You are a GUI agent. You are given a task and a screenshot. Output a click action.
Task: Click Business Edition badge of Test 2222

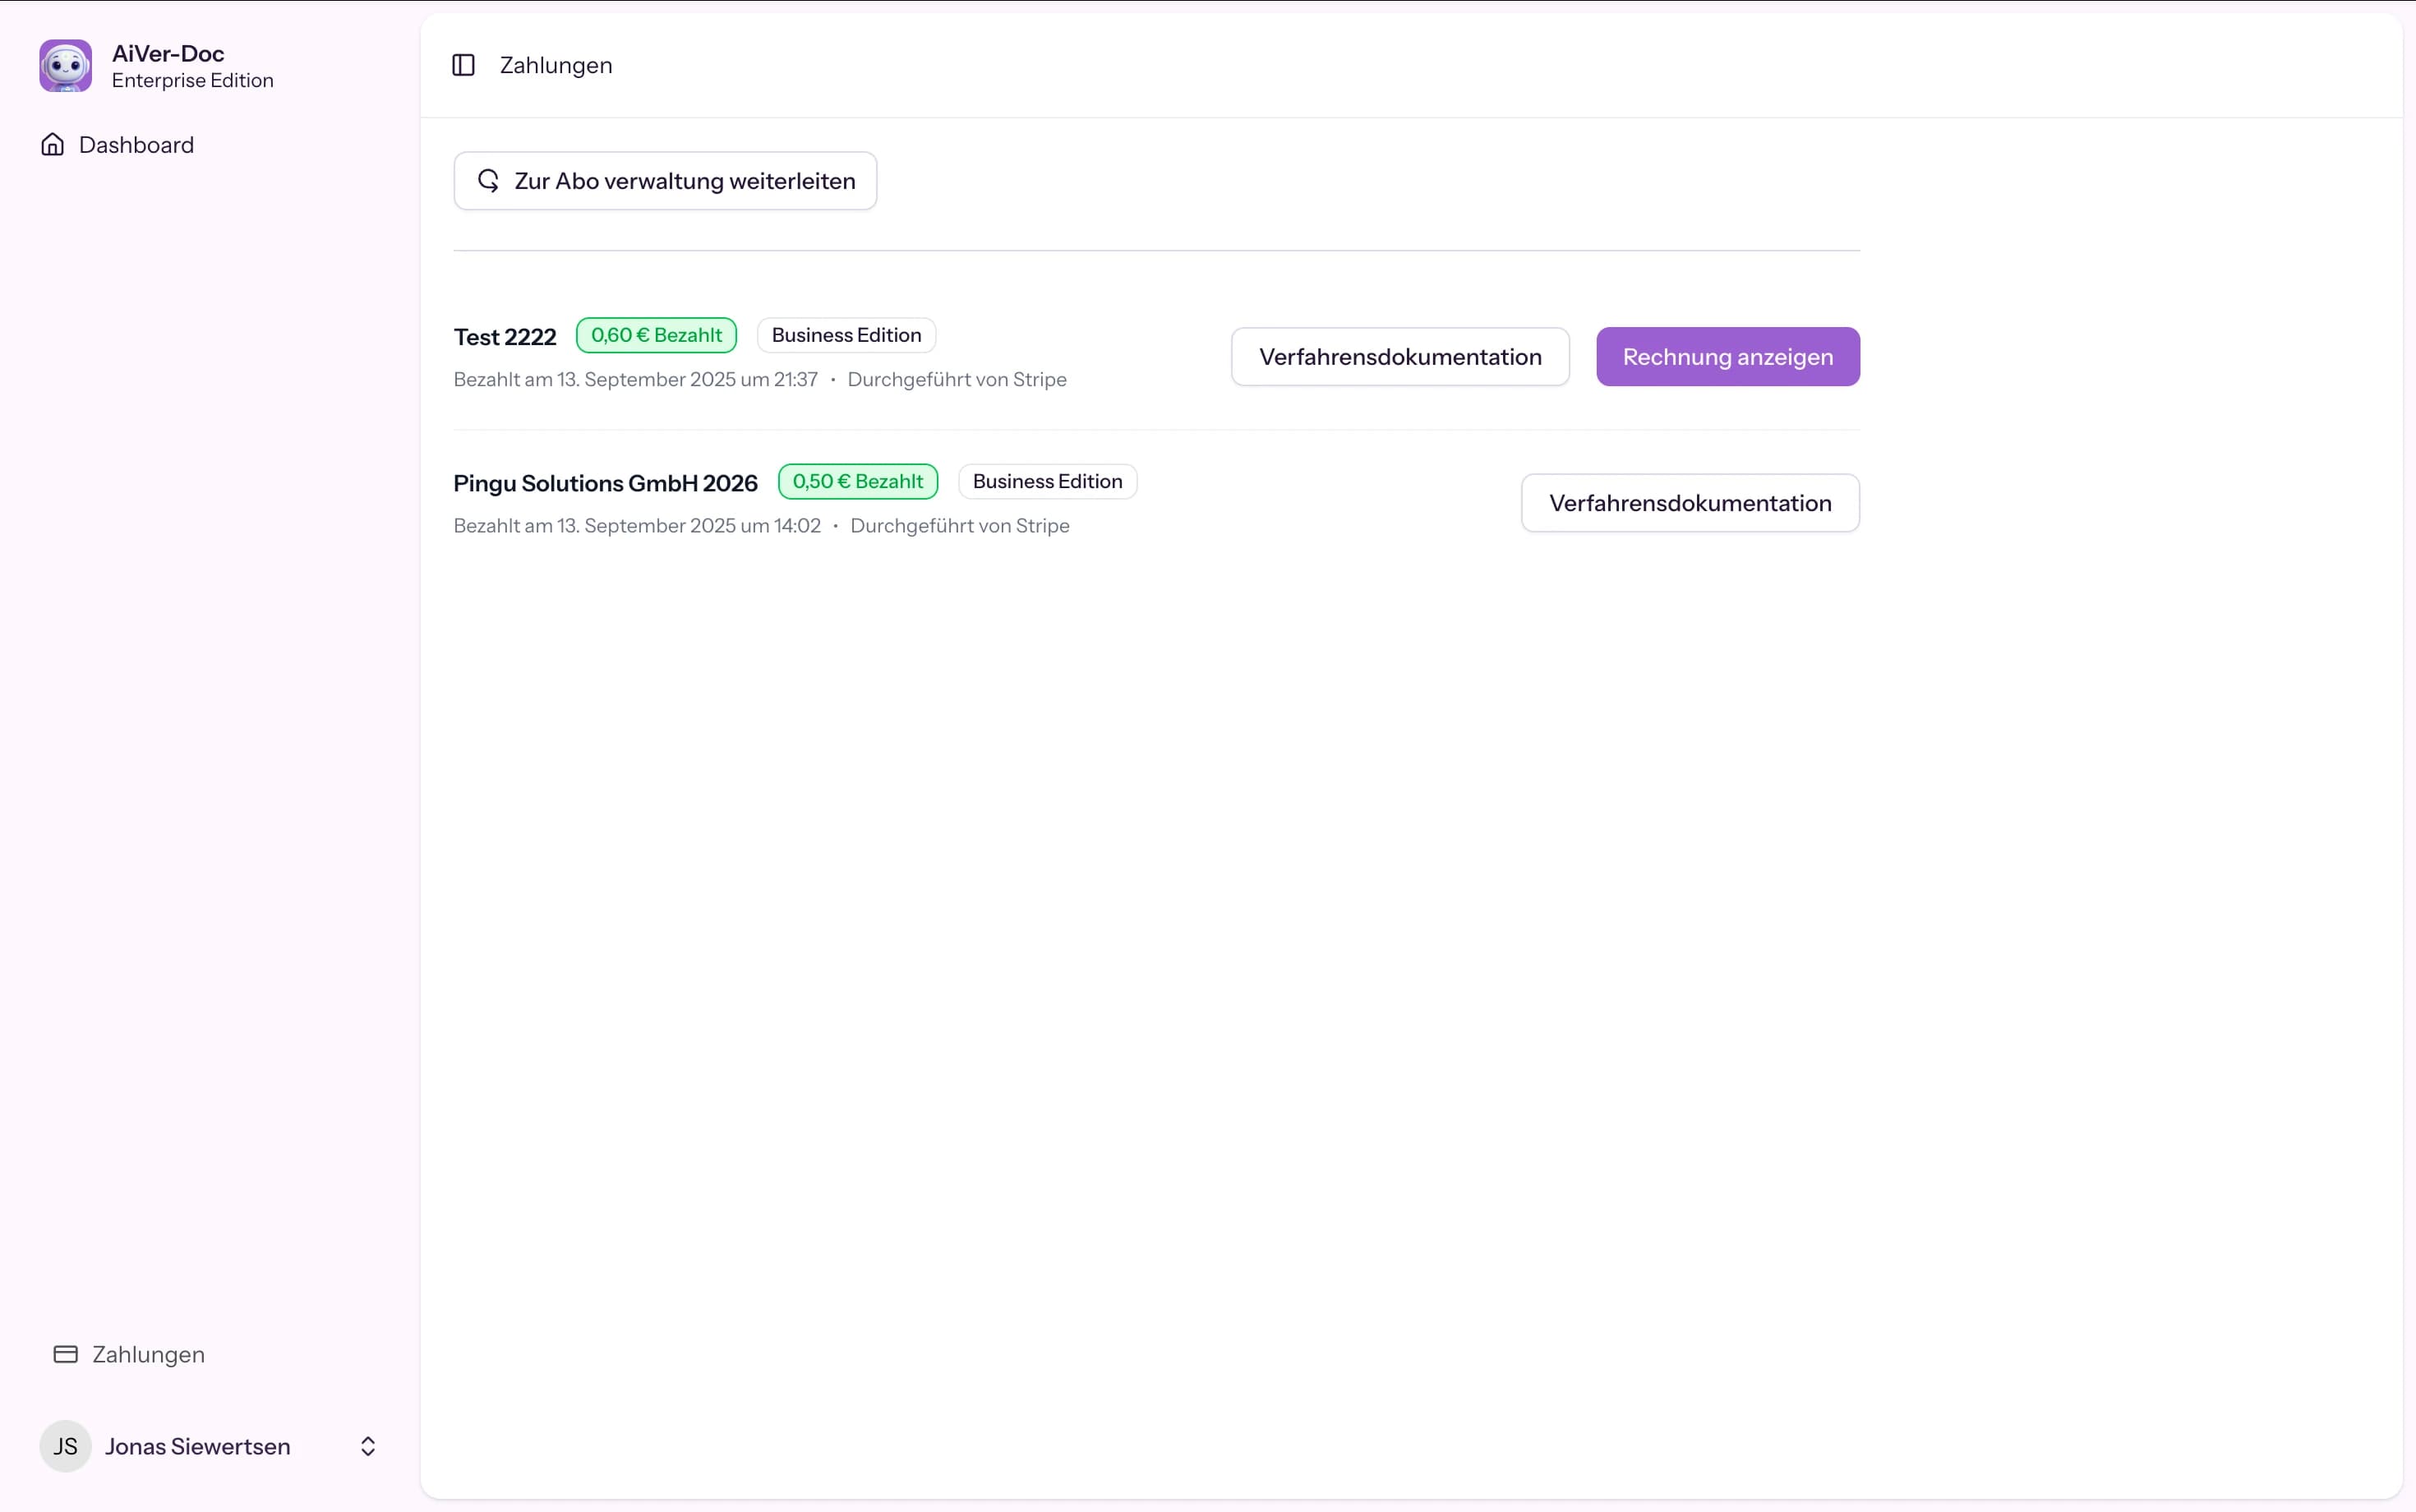tap(846, 335)
